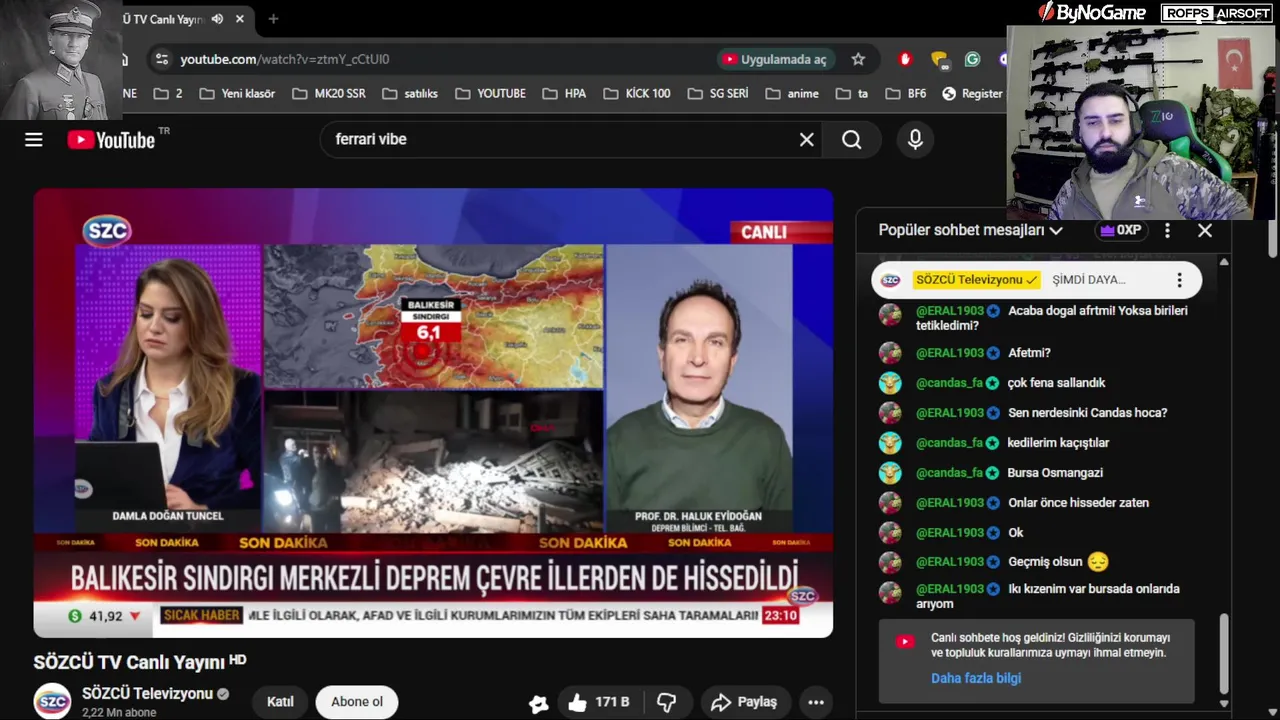Open the YouTube hamburger guide menu
1280x720 pixels.
pyautogui.click(x=34, y=140)
